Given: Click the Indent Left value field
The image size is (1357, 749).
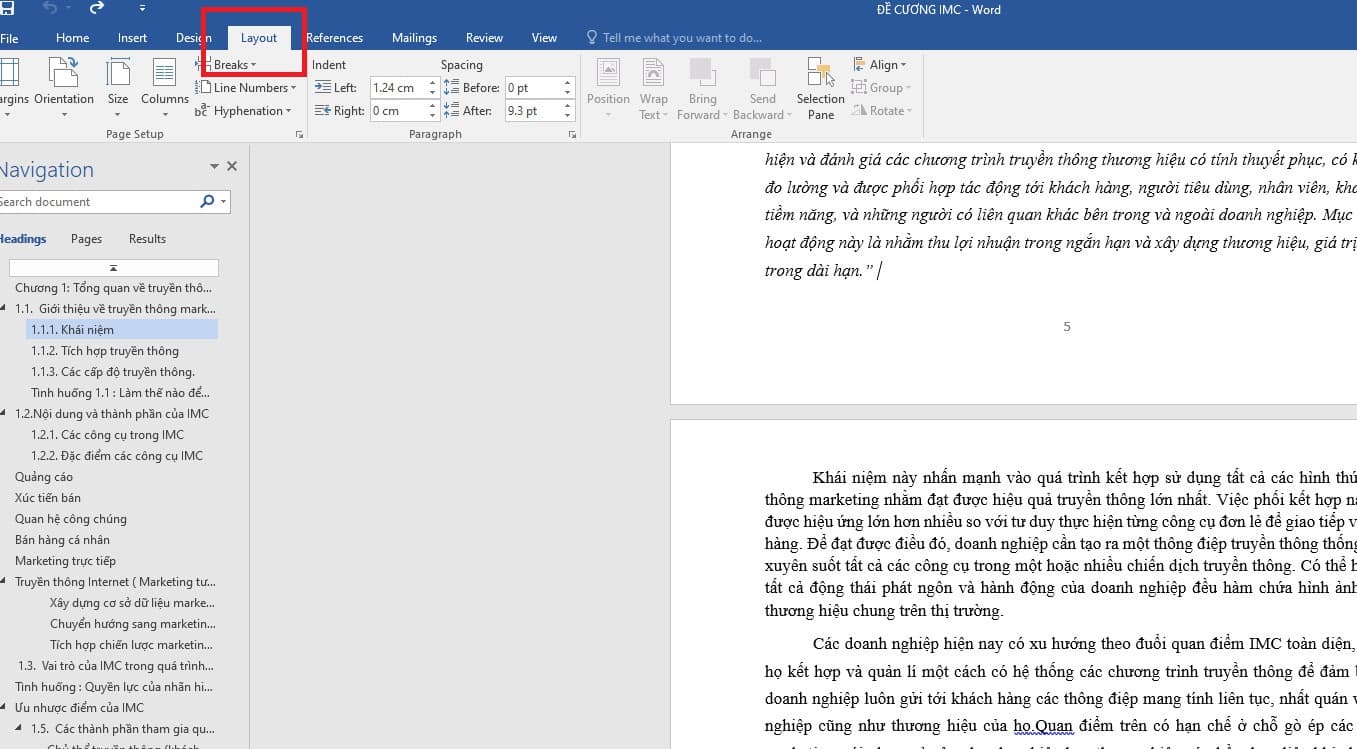Looking at the screenshot, I should pos(398,88).
